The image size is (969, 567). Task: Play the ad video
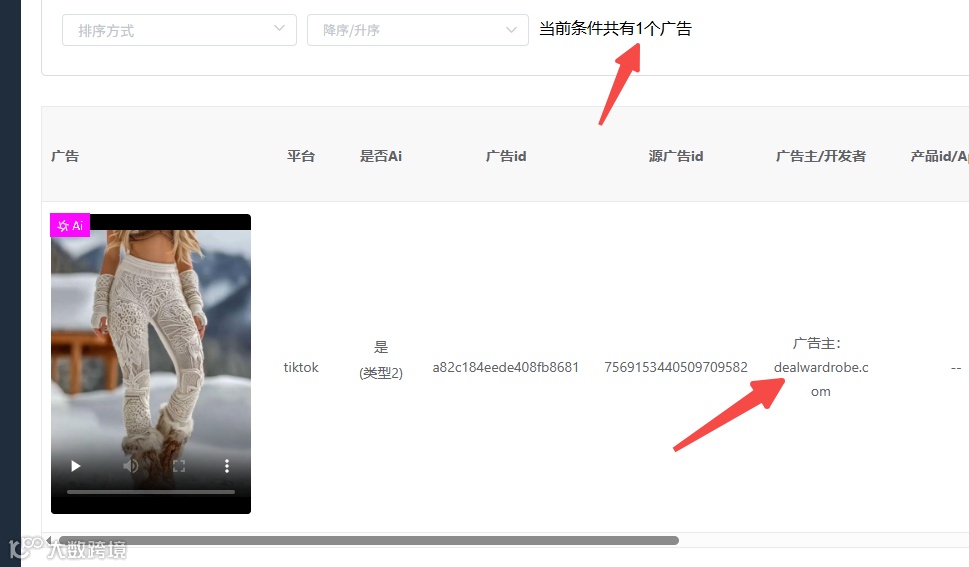pos(75,466)
